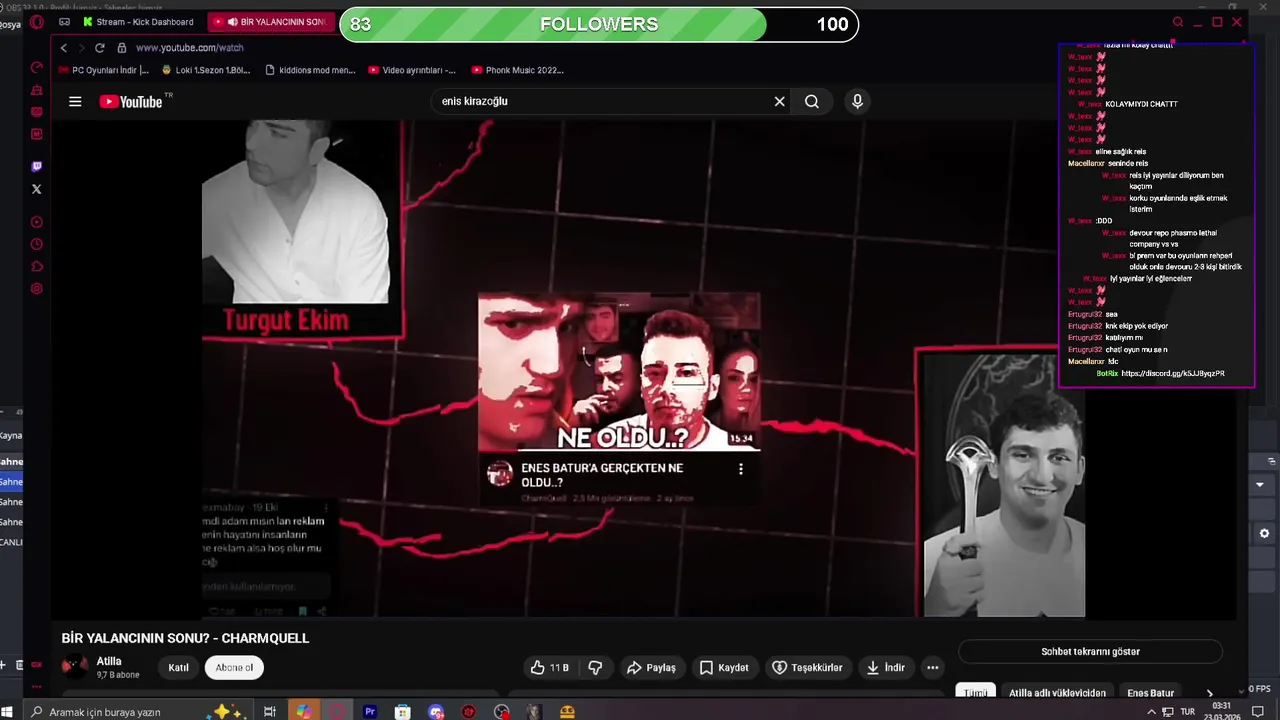Open the NE OLDU..? video thumbnail
The image size is (1280, 720).
(x=619, y=372)
